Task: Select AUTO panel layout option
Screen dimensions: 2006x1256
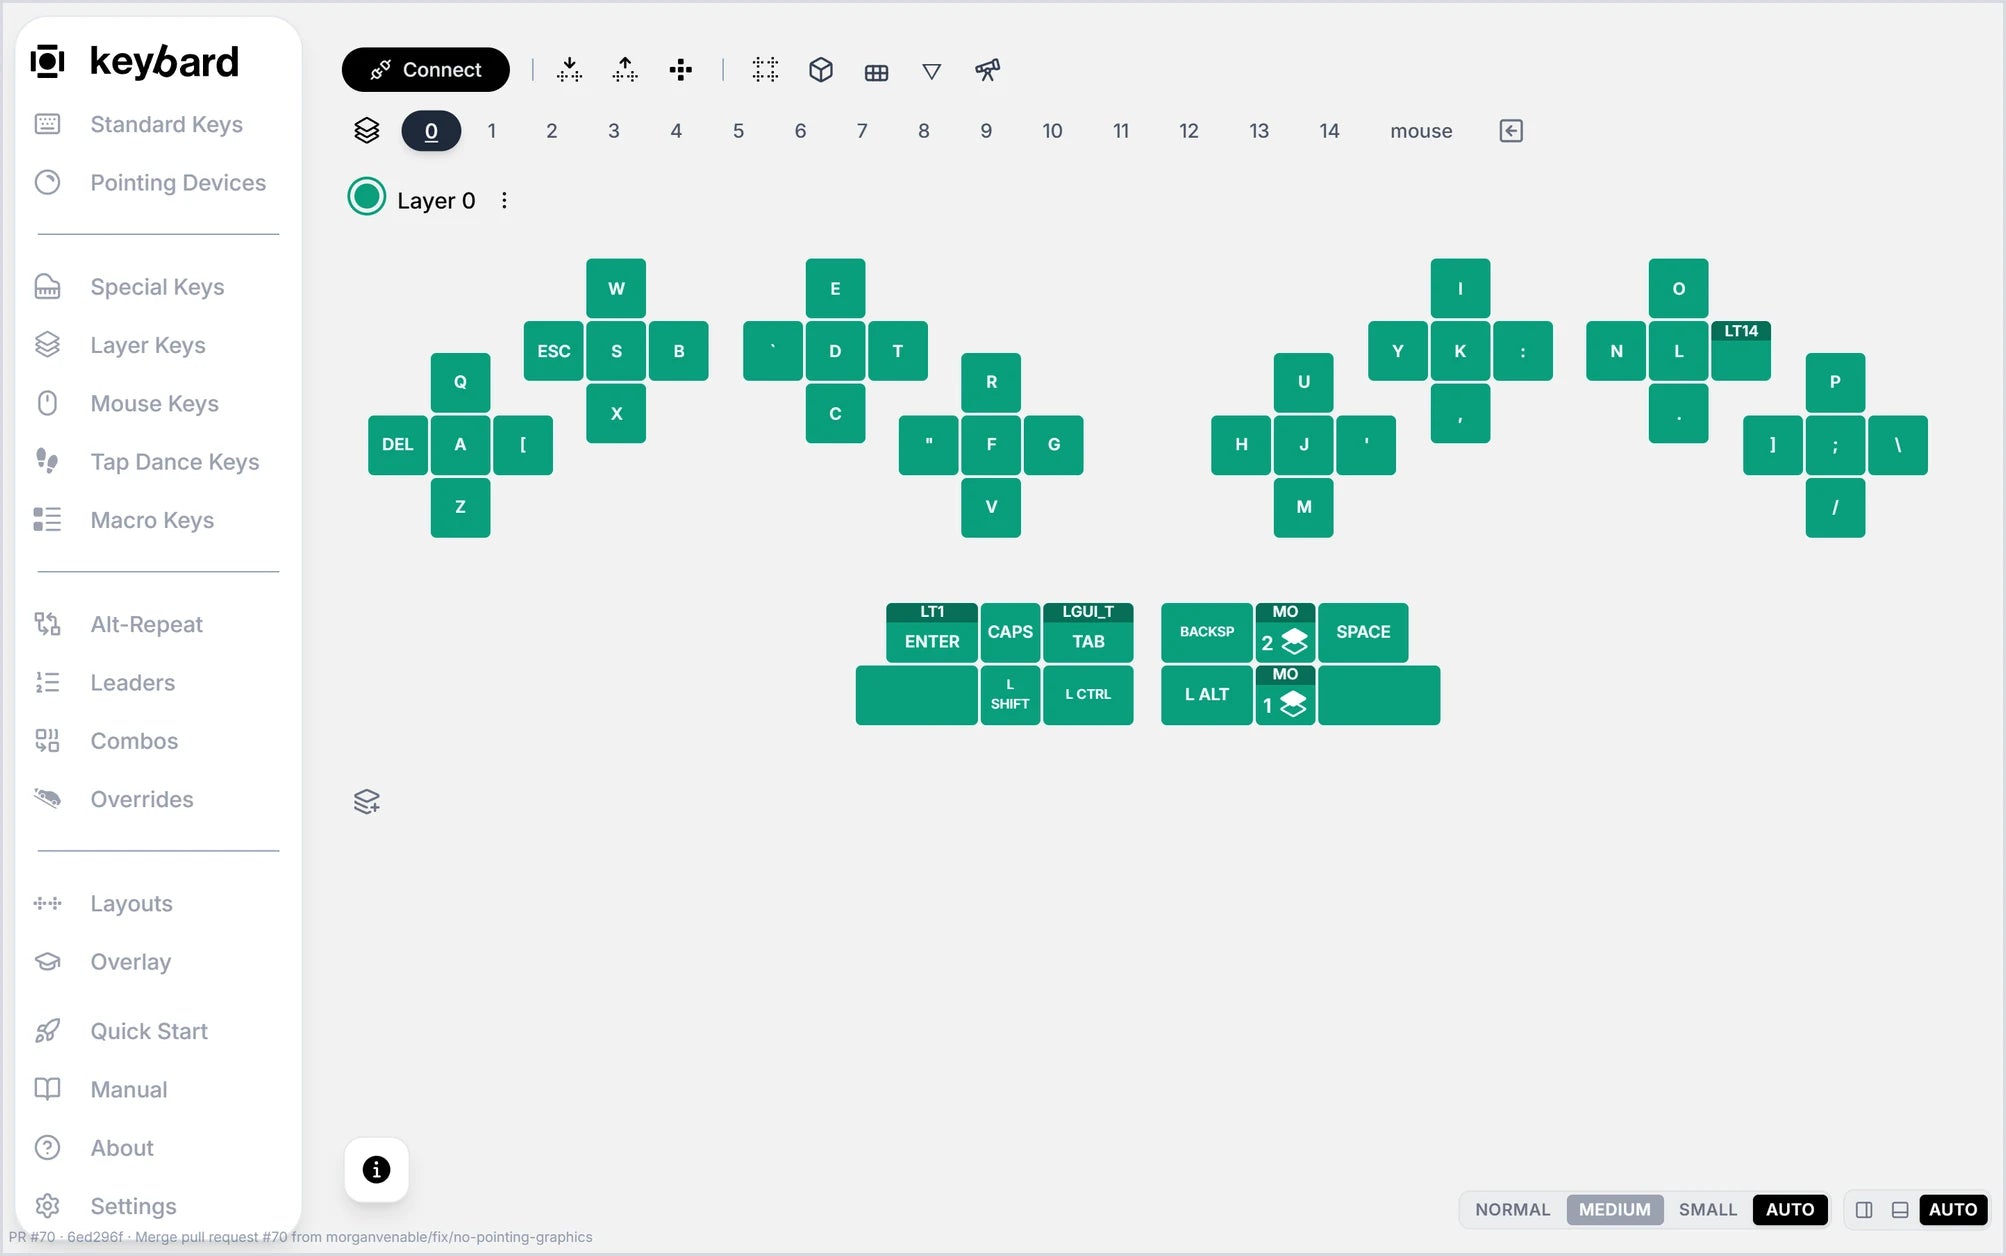Action: pos(1952,1210)
